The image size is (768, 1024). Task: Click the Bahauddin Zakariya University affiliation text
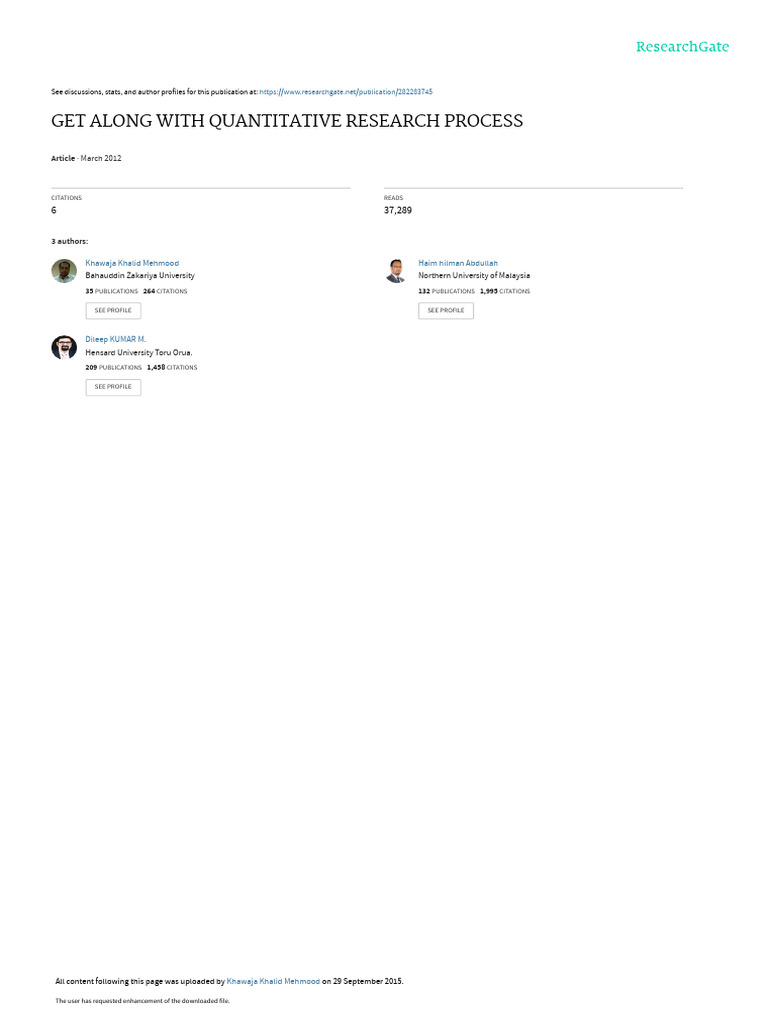[140, 276]
